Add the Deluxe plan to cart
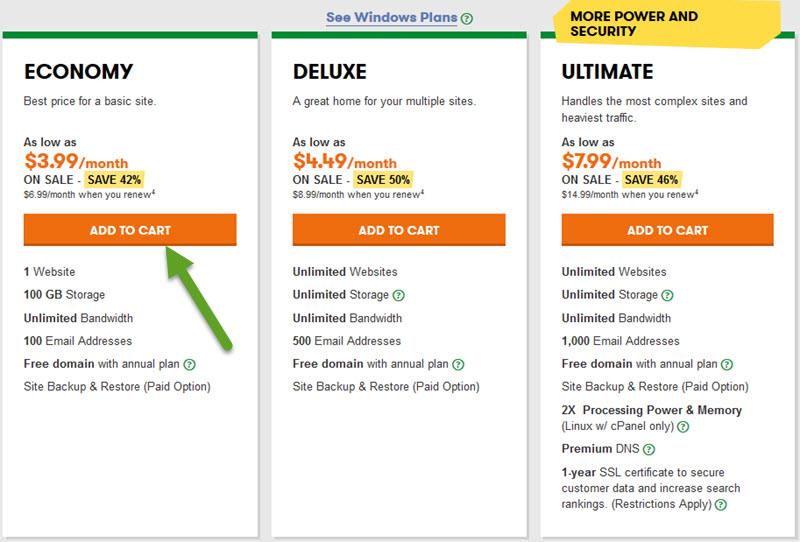This screenshot has width=800, height=542. click(399, 230)
